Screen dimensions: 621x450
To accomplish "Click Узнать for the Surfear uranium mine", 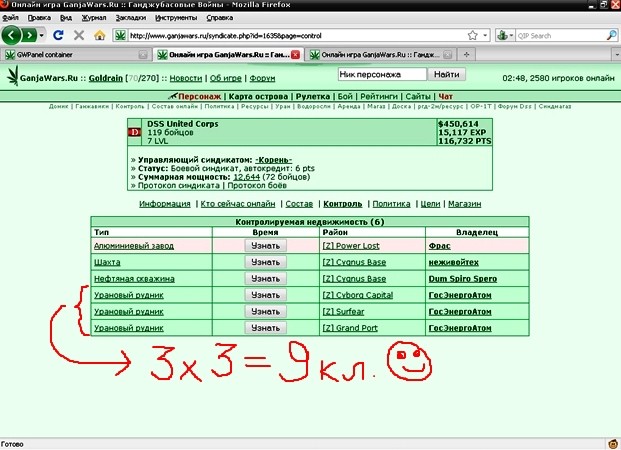I will (x=265, y=312).
